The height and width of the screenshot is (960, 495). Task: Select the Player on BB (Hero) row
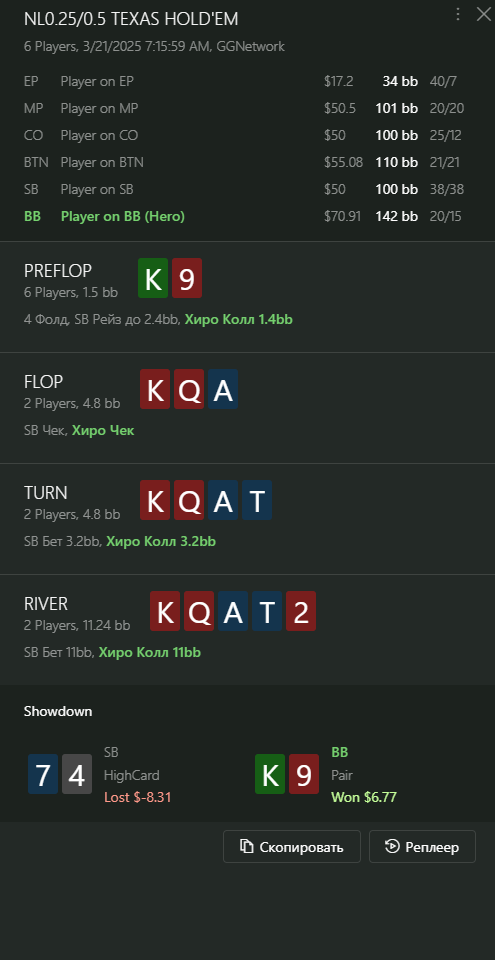point(248,216)
